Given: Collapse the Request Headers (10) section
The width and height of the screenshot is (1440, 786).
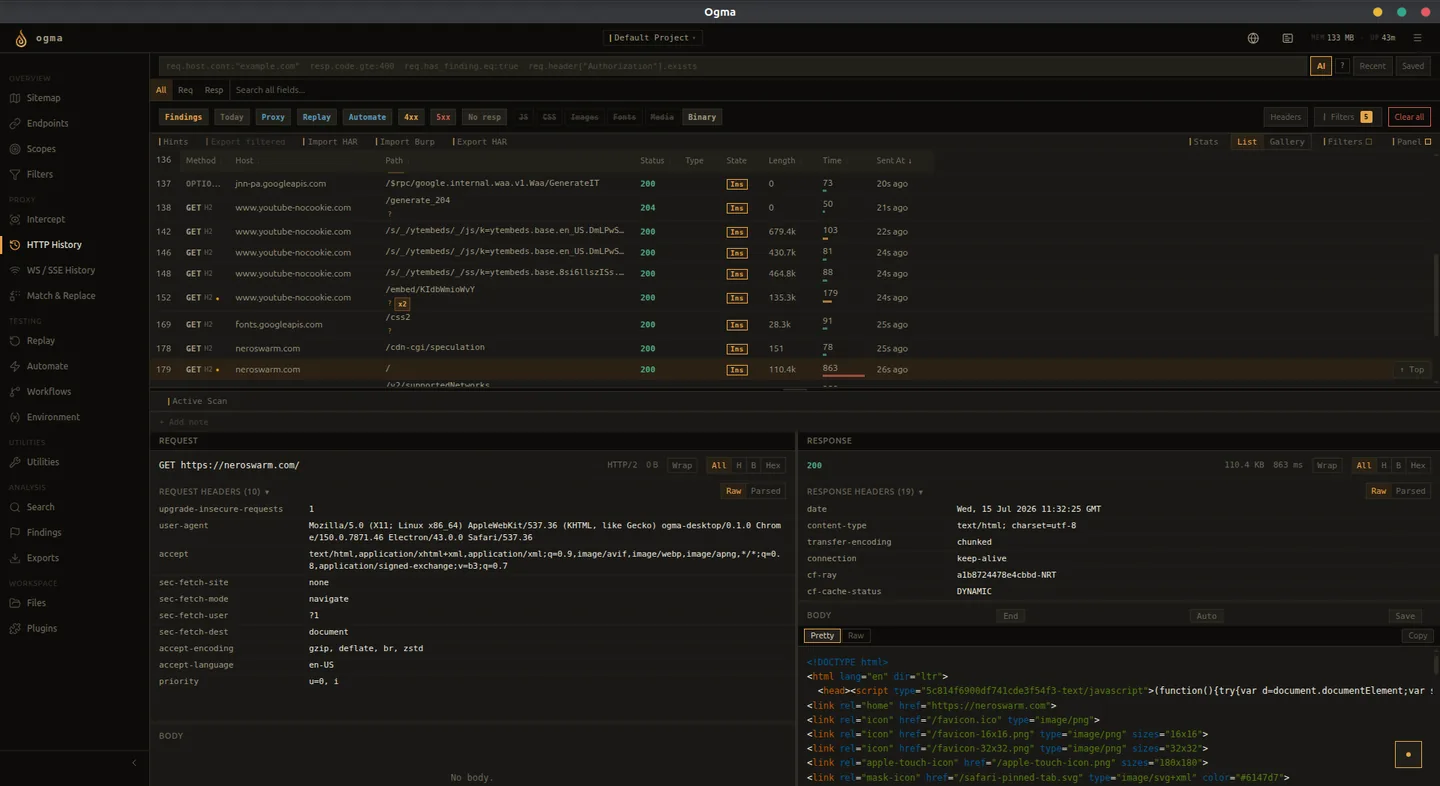Looking at the screenshot, I should coord(214,492).
